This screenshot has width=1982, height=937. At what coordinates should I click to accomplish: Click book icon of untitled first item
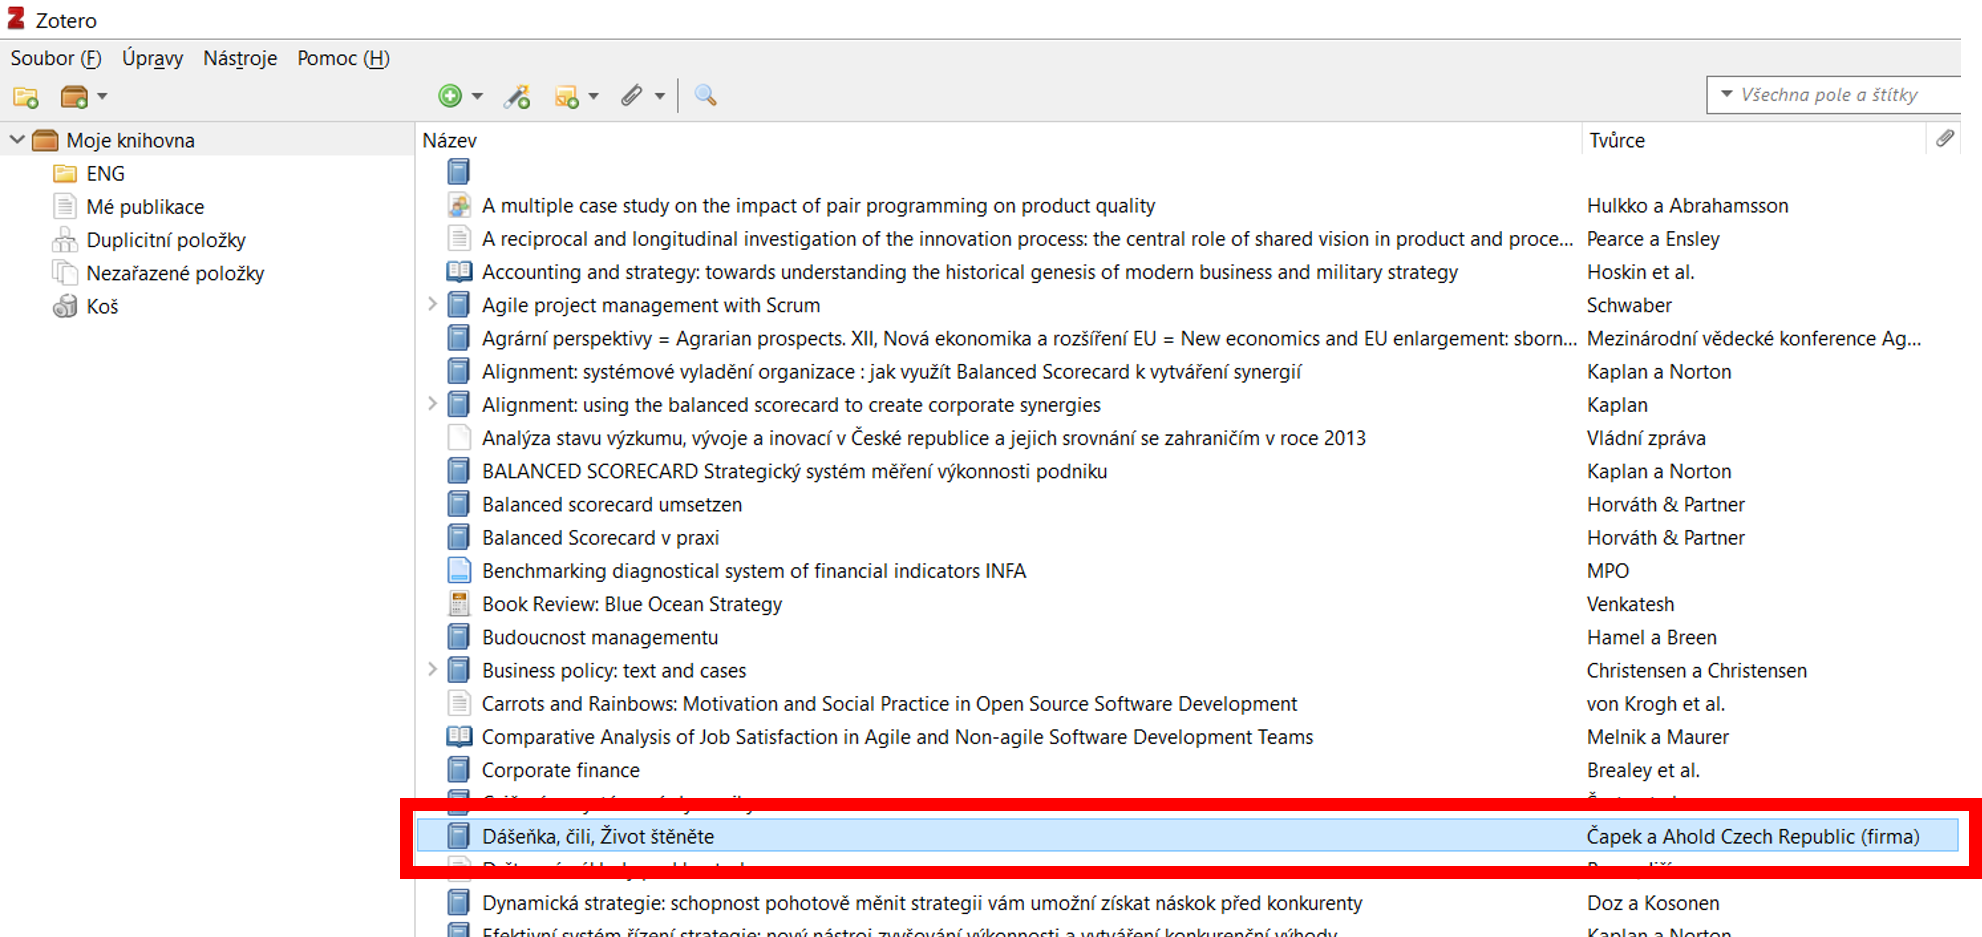(458, 172)
